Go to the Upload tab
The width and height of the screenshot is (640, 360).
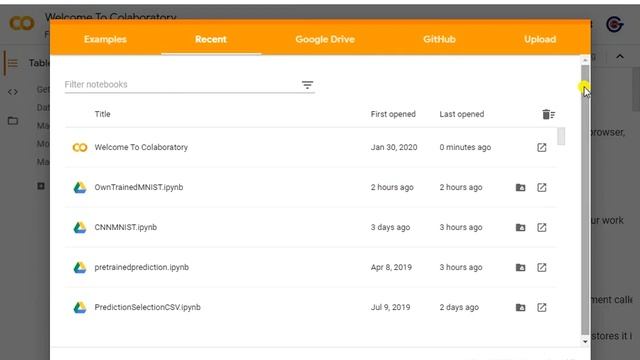point(540,39)
